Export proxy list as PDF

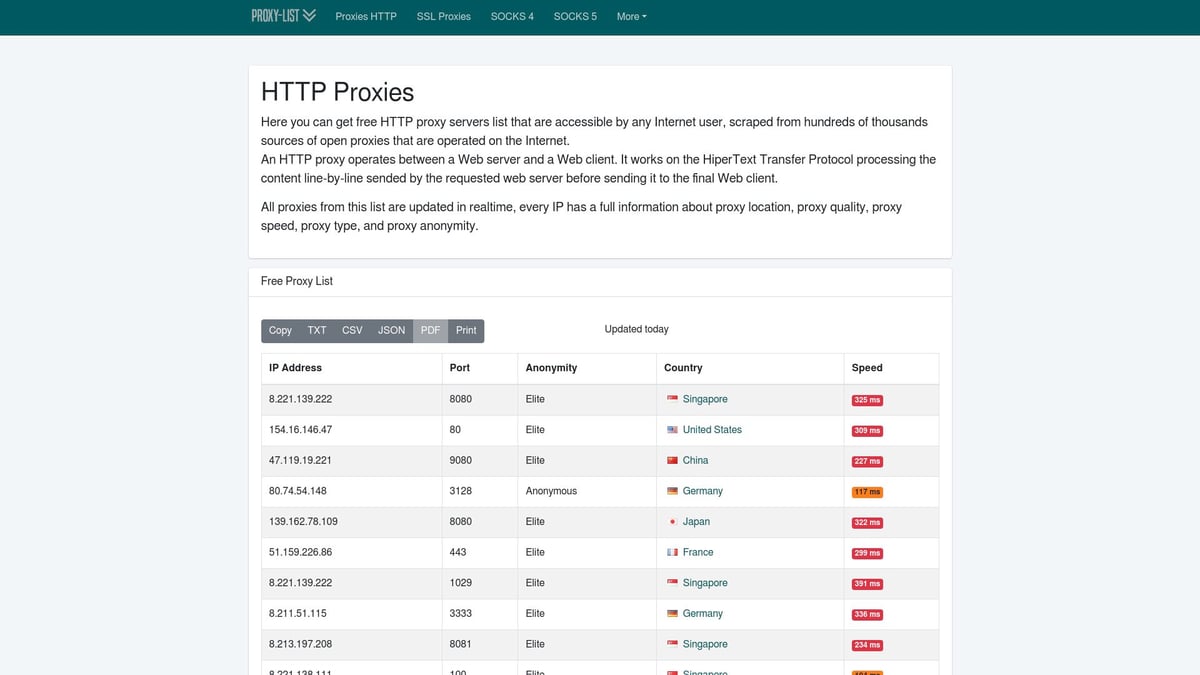430,330
